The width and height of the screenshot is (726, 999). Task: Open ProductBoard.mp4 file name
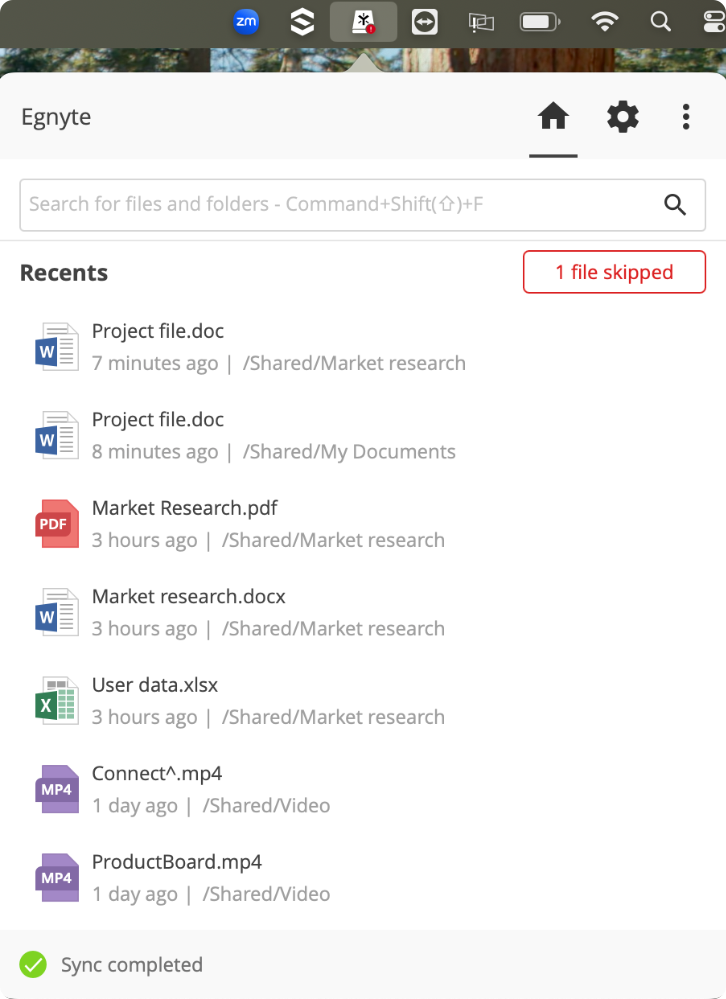click(x=176, y=863)
